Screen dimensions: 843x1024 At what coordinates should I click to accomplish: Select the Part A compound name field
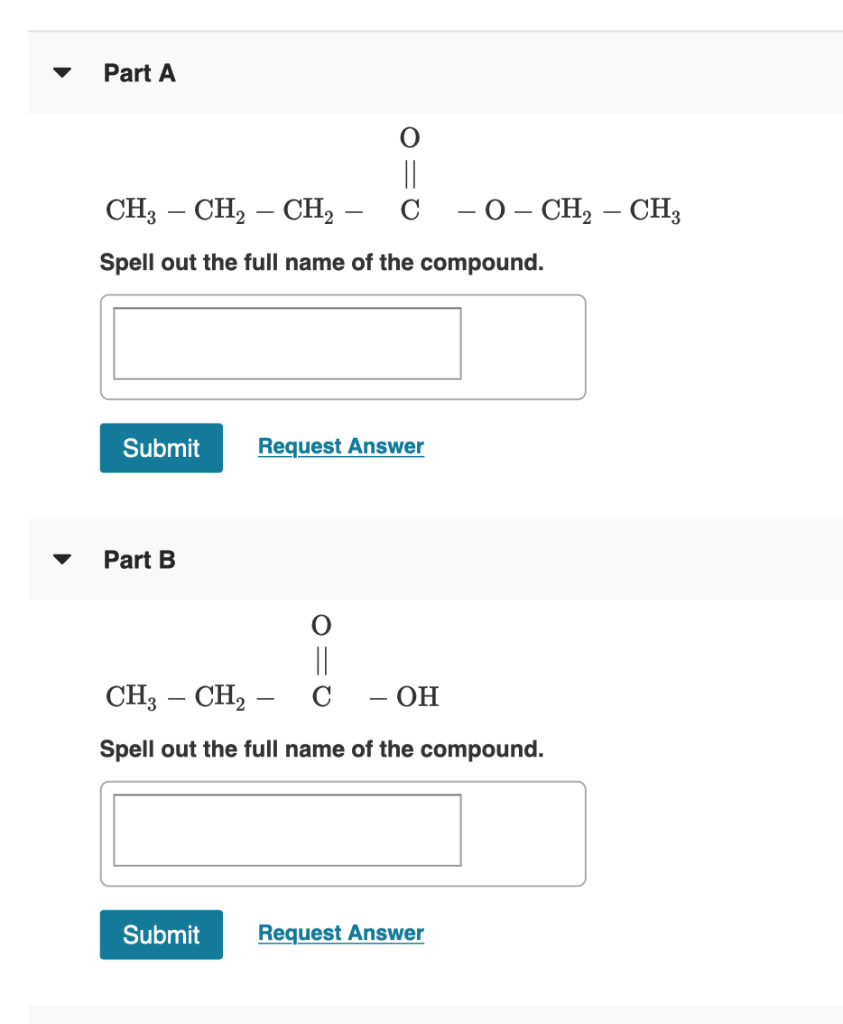(287, 344)
